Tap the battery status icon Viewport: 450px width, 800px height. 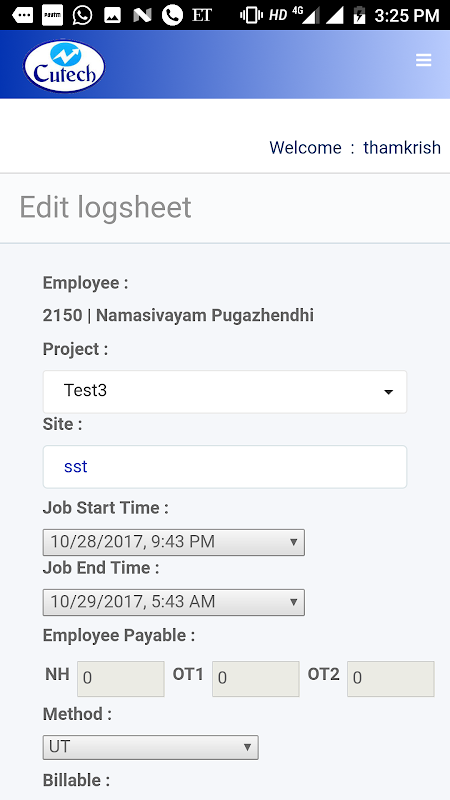pyautogui.click(x=360, y=15)
